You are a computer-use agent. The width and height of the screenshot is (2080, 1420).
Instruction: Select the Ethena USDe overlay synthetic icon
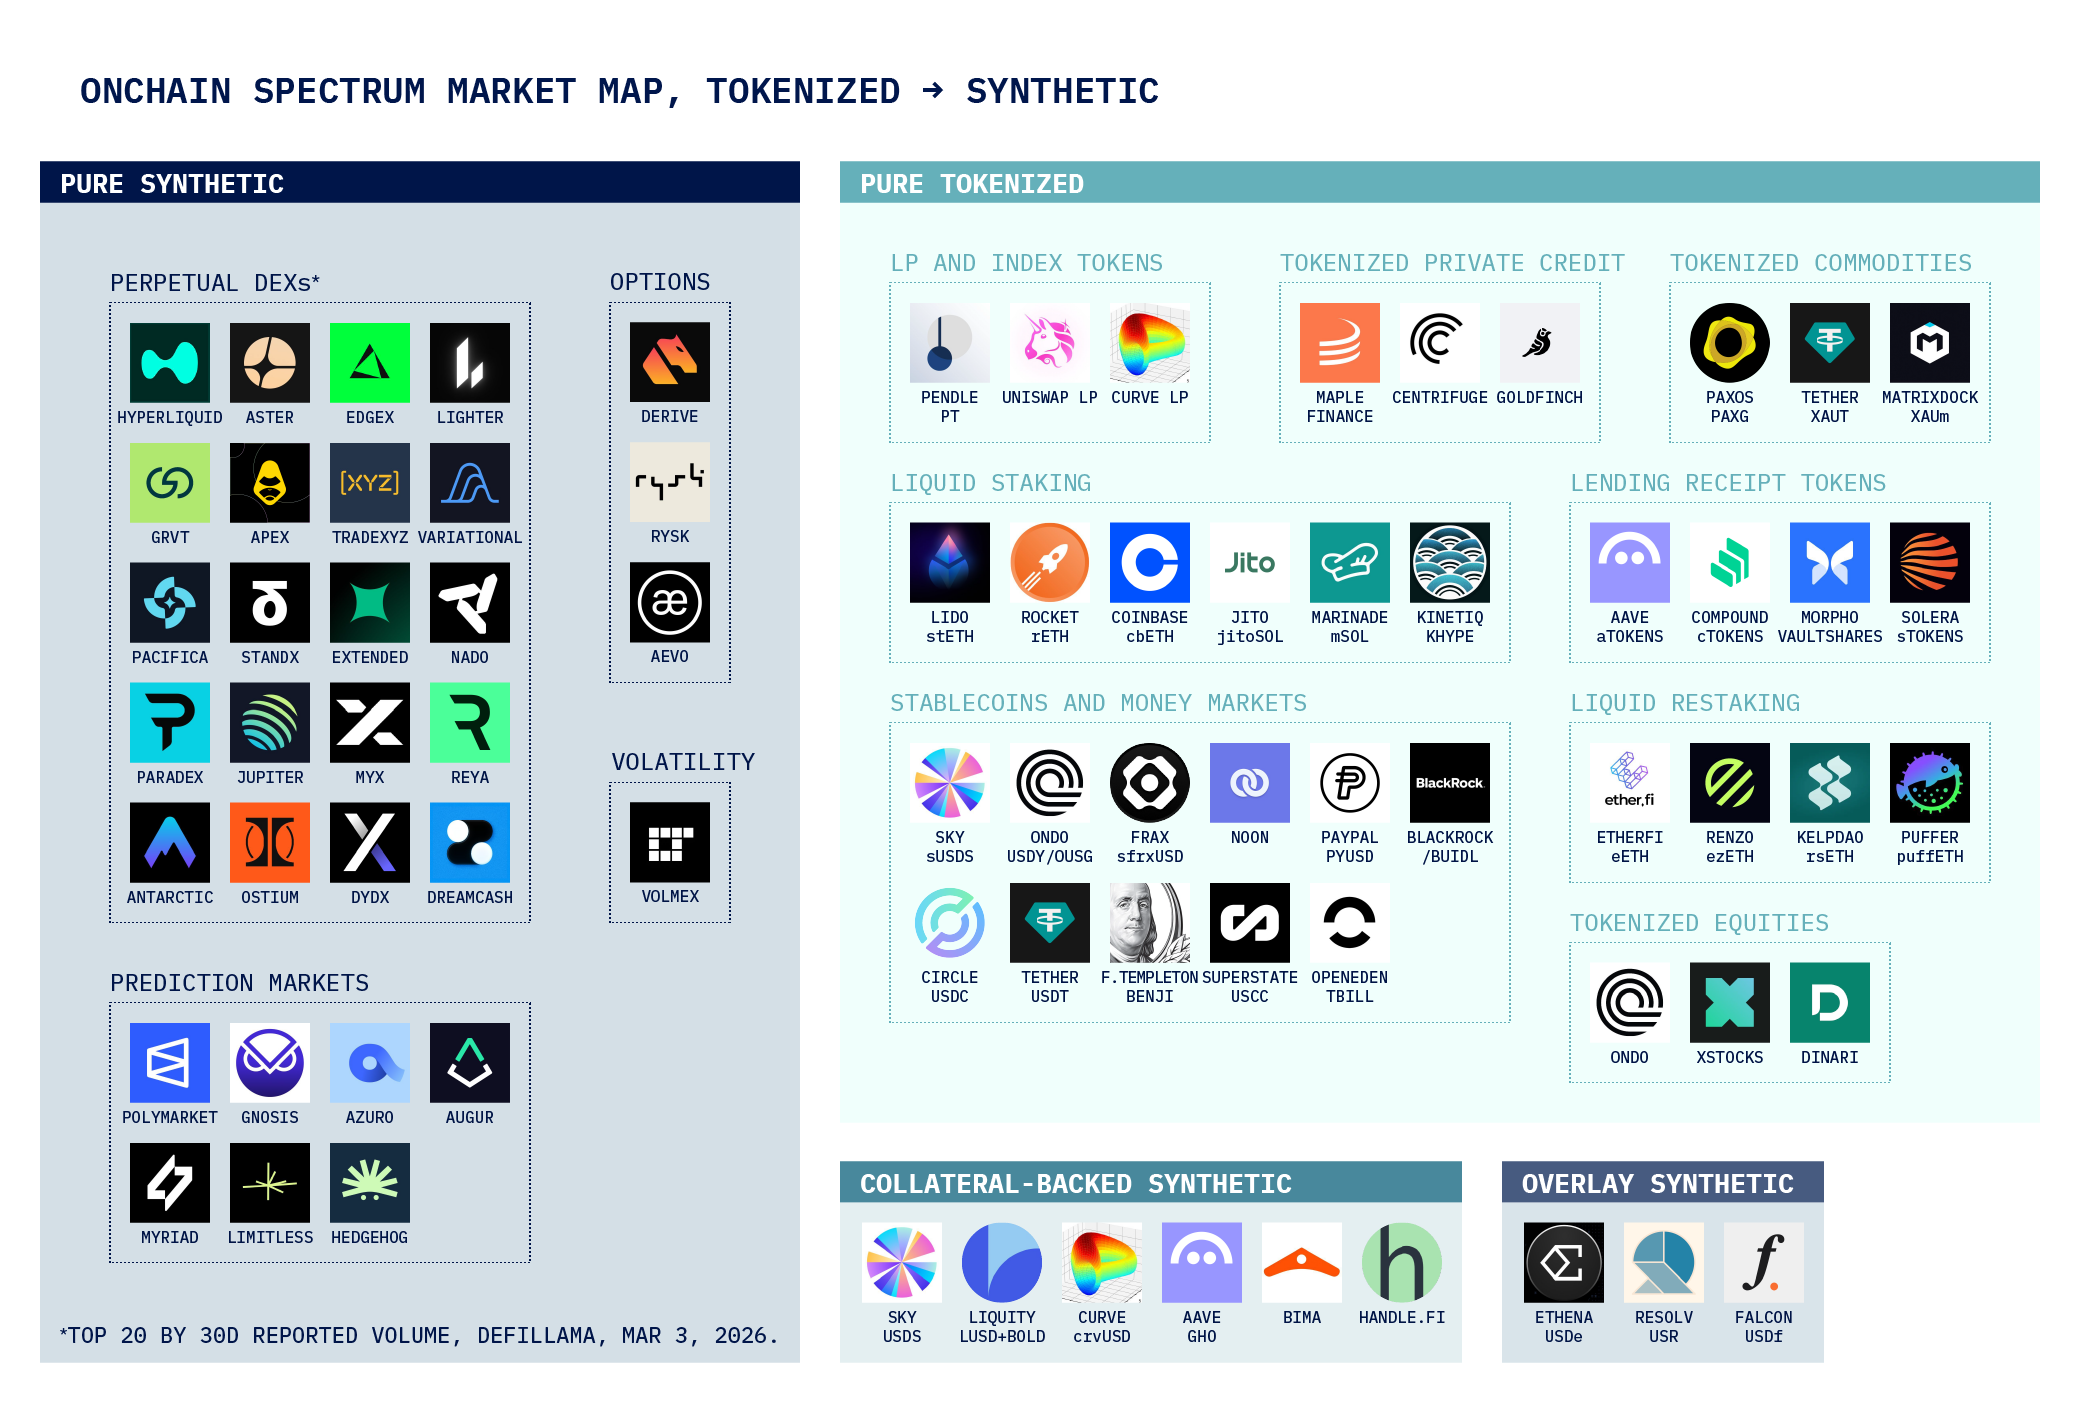pos(1563,1263)
